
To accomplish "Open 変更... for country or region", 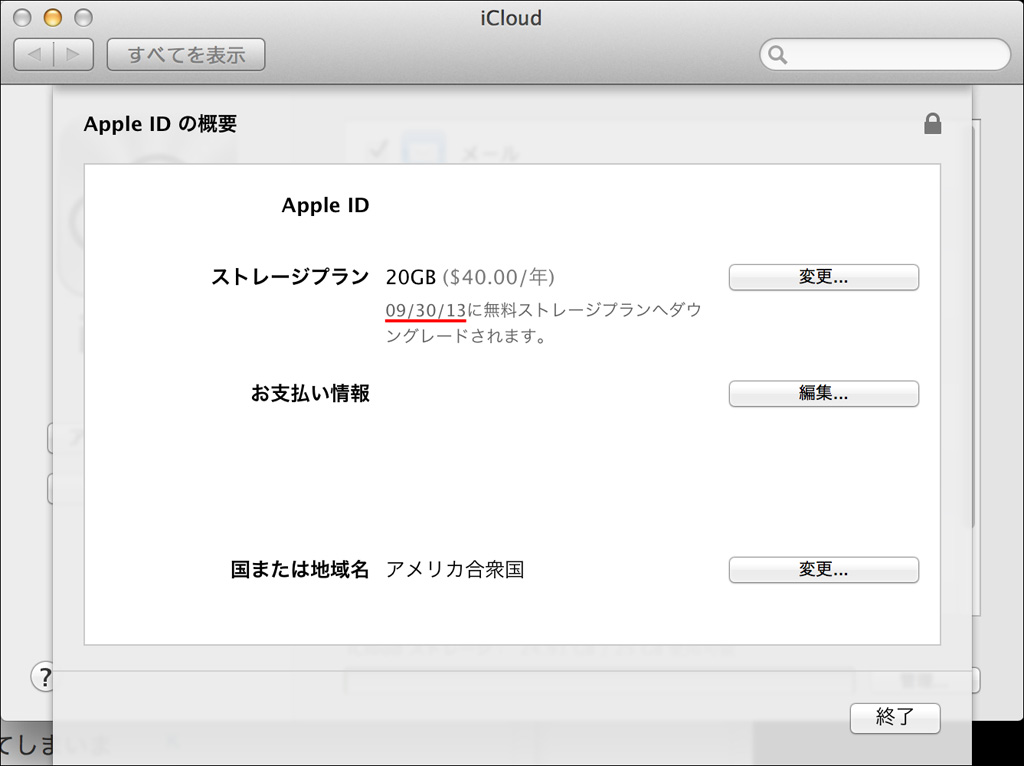I will (x=824, y=569).
